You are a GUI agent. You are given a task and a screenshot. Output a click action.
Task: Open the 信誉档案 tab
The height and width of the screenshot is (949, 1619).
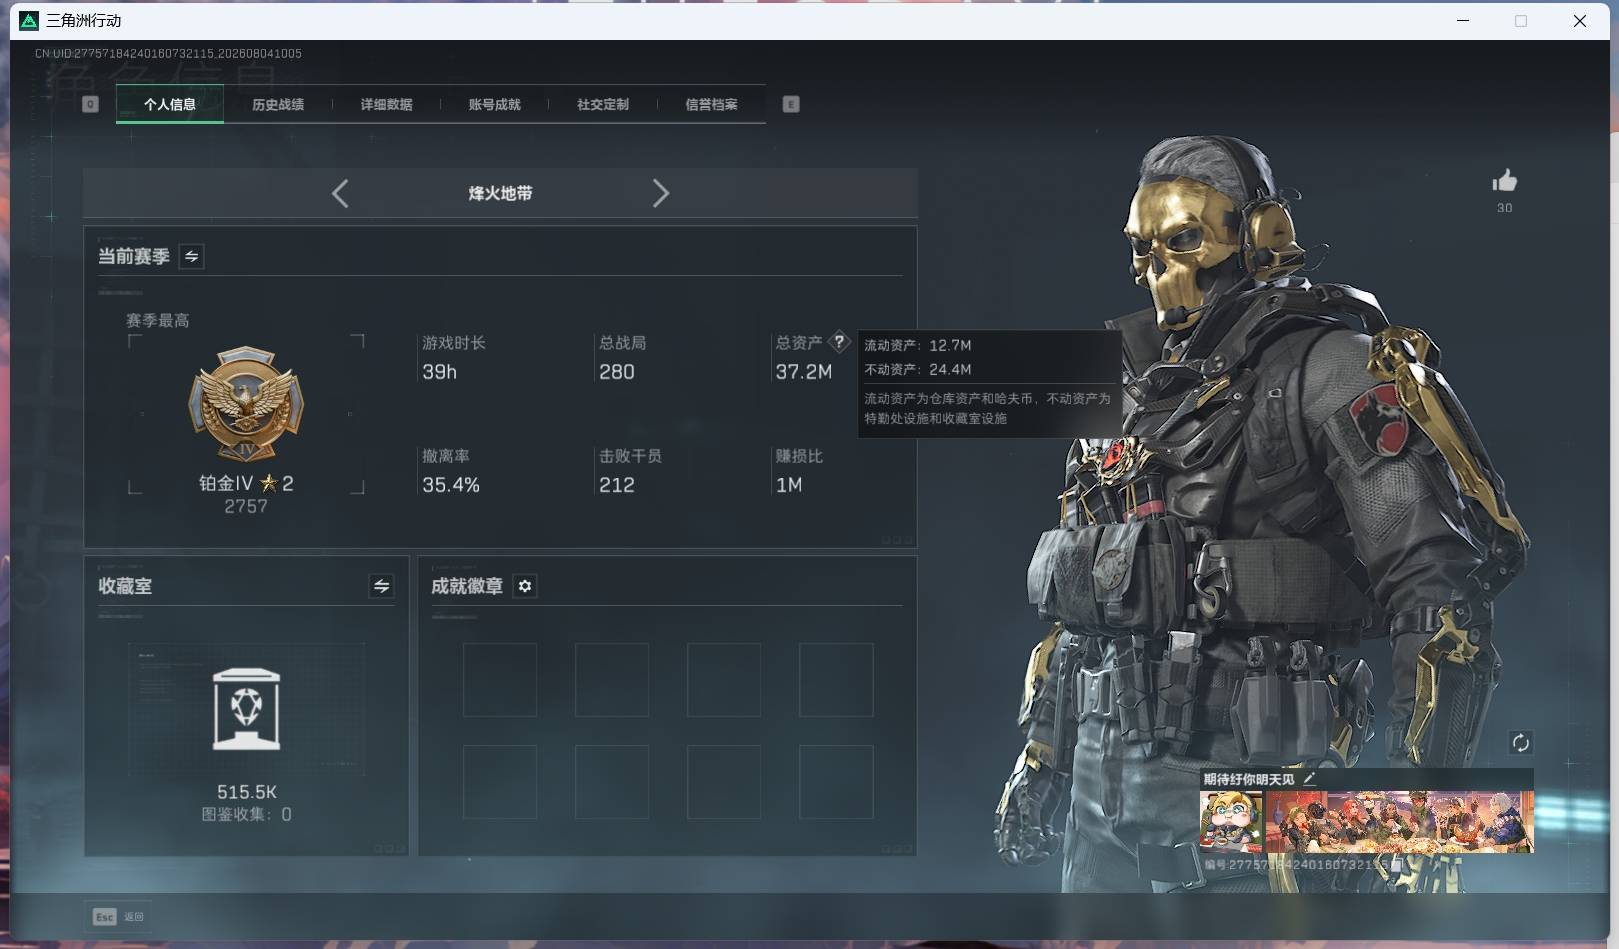(x=711, y=104)
